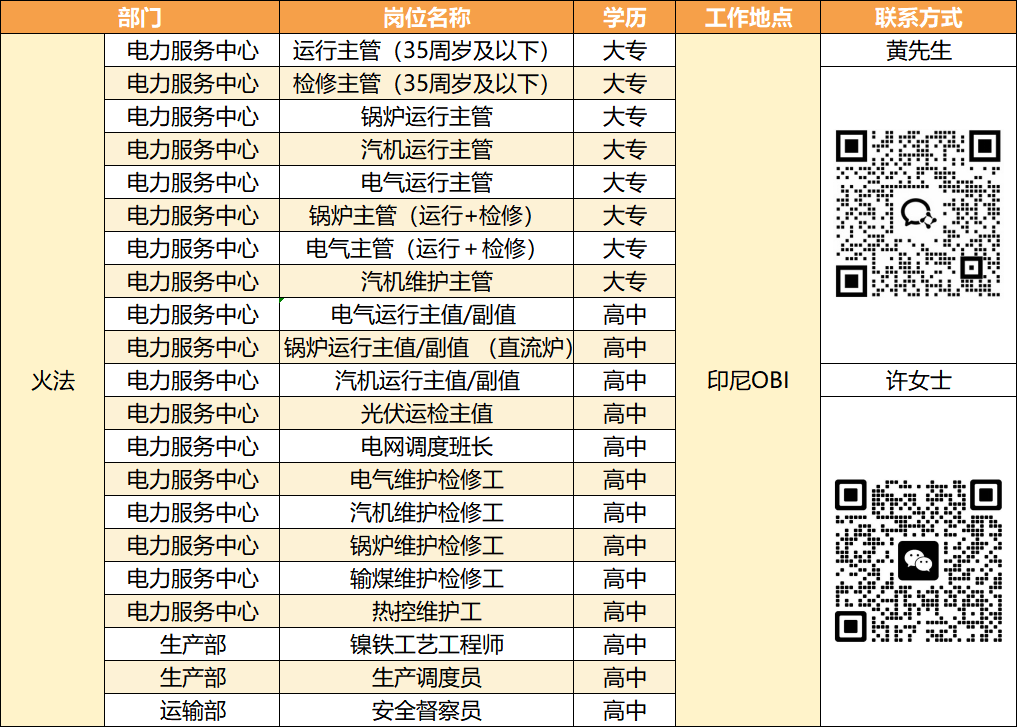The height and width of the screenshot is (728, 1018).
Task: Select 高中 cell in 电网调度班长 row
Action: coord(625,446)
